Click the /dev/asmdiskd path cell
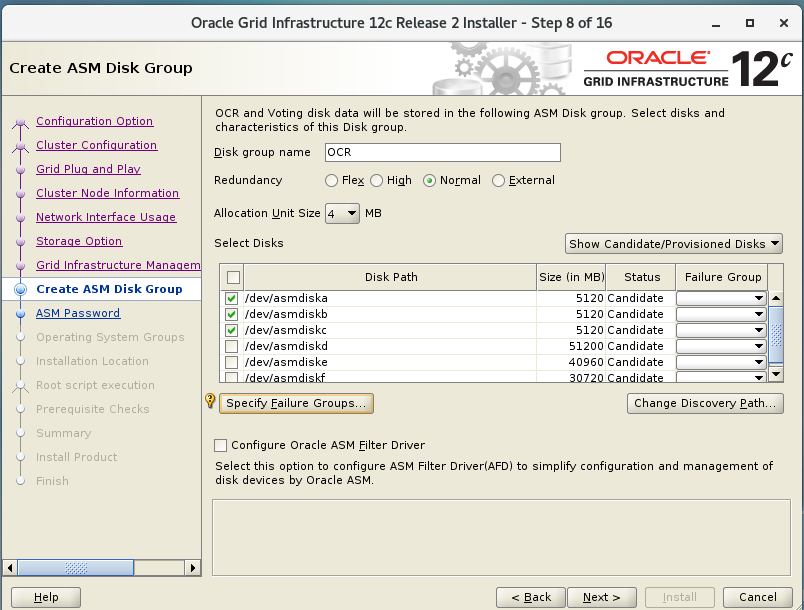This screenshot has height=610, width=804. tap(390, 346)
